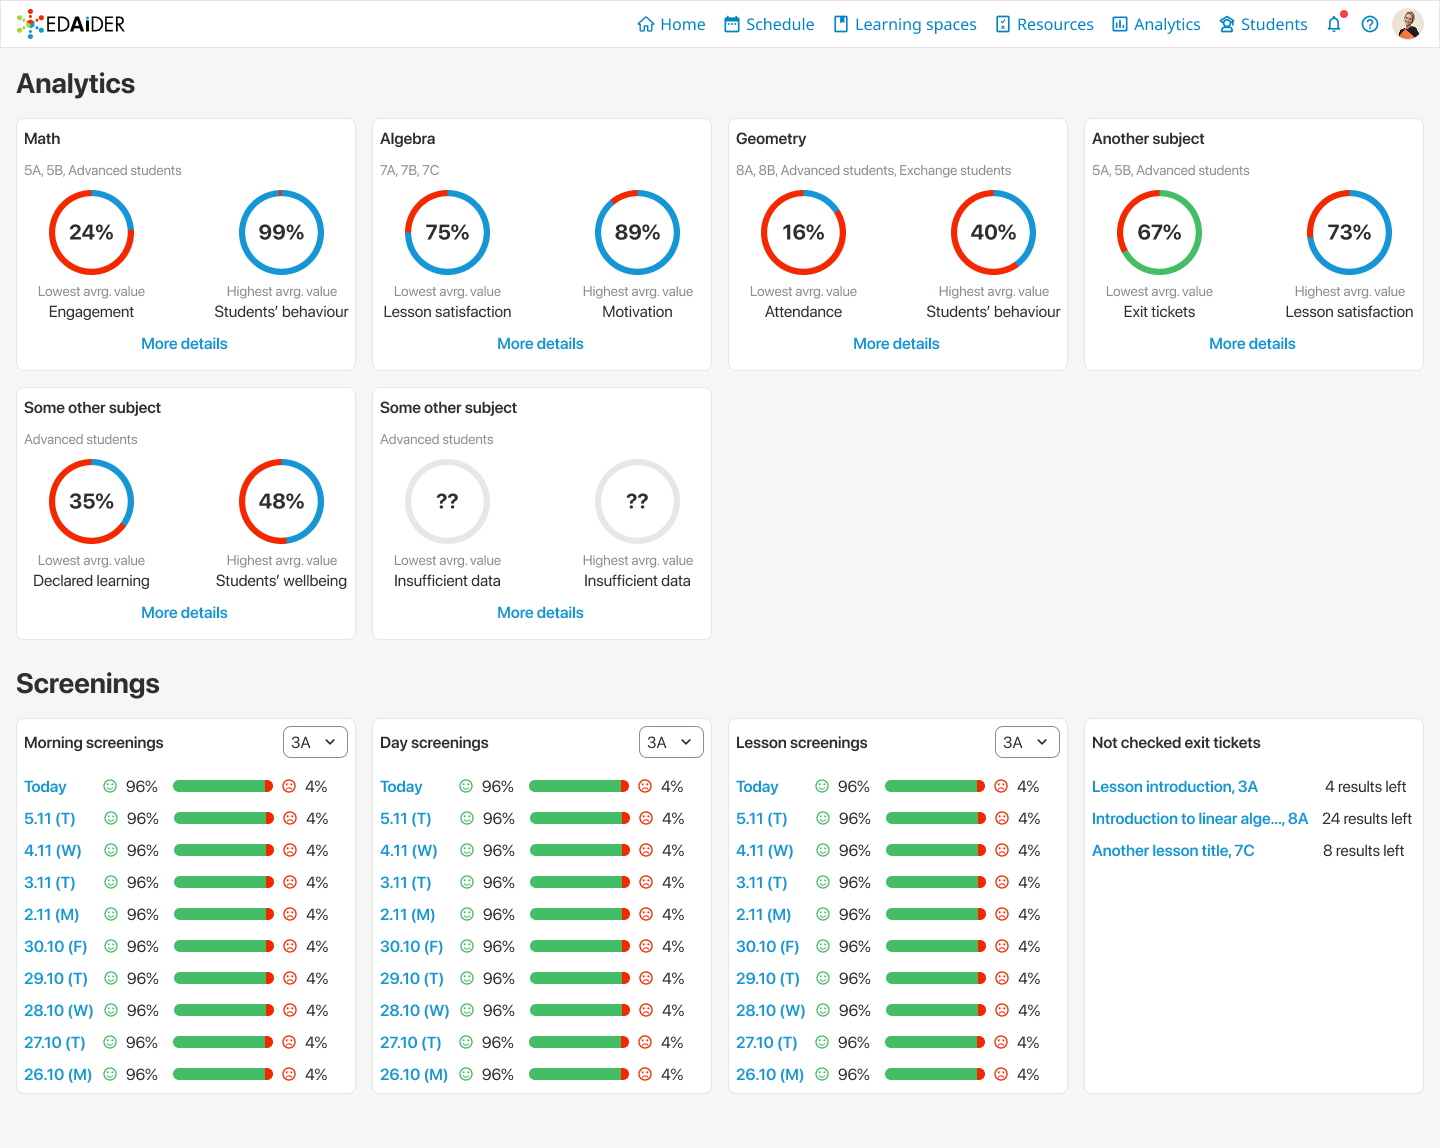Open More details for the Math card
Screen dimensions: 1440x1148
click(x=184, y=343)
